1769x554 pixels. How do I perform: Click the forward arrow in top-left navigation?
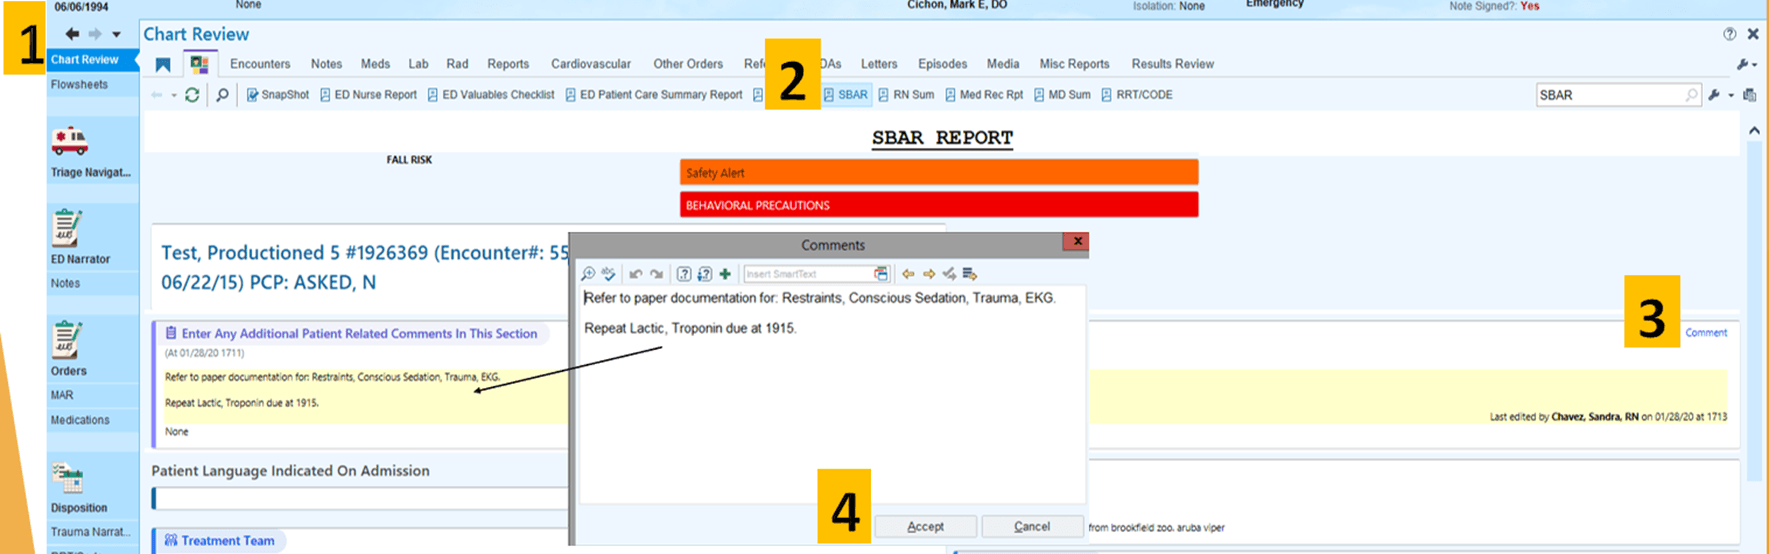click(x=95, y=34)
